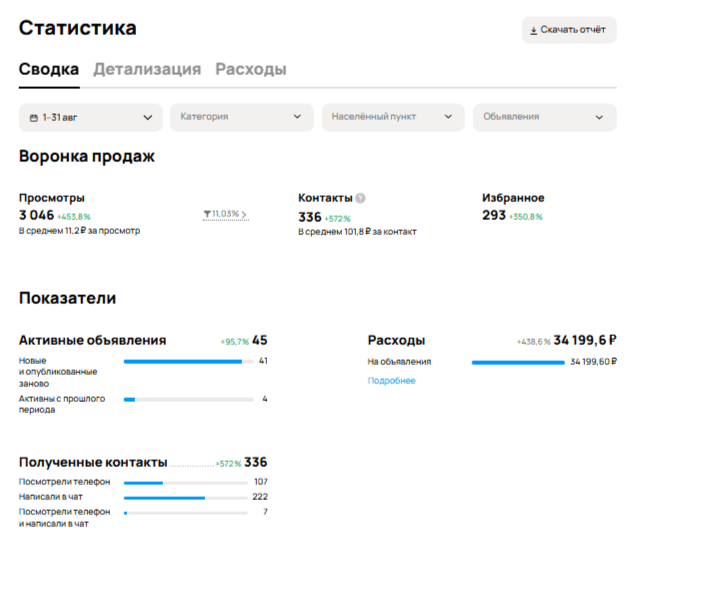Open the Расходы tab
This screenshot has height=592, width=705.
(x=251, y=69)
